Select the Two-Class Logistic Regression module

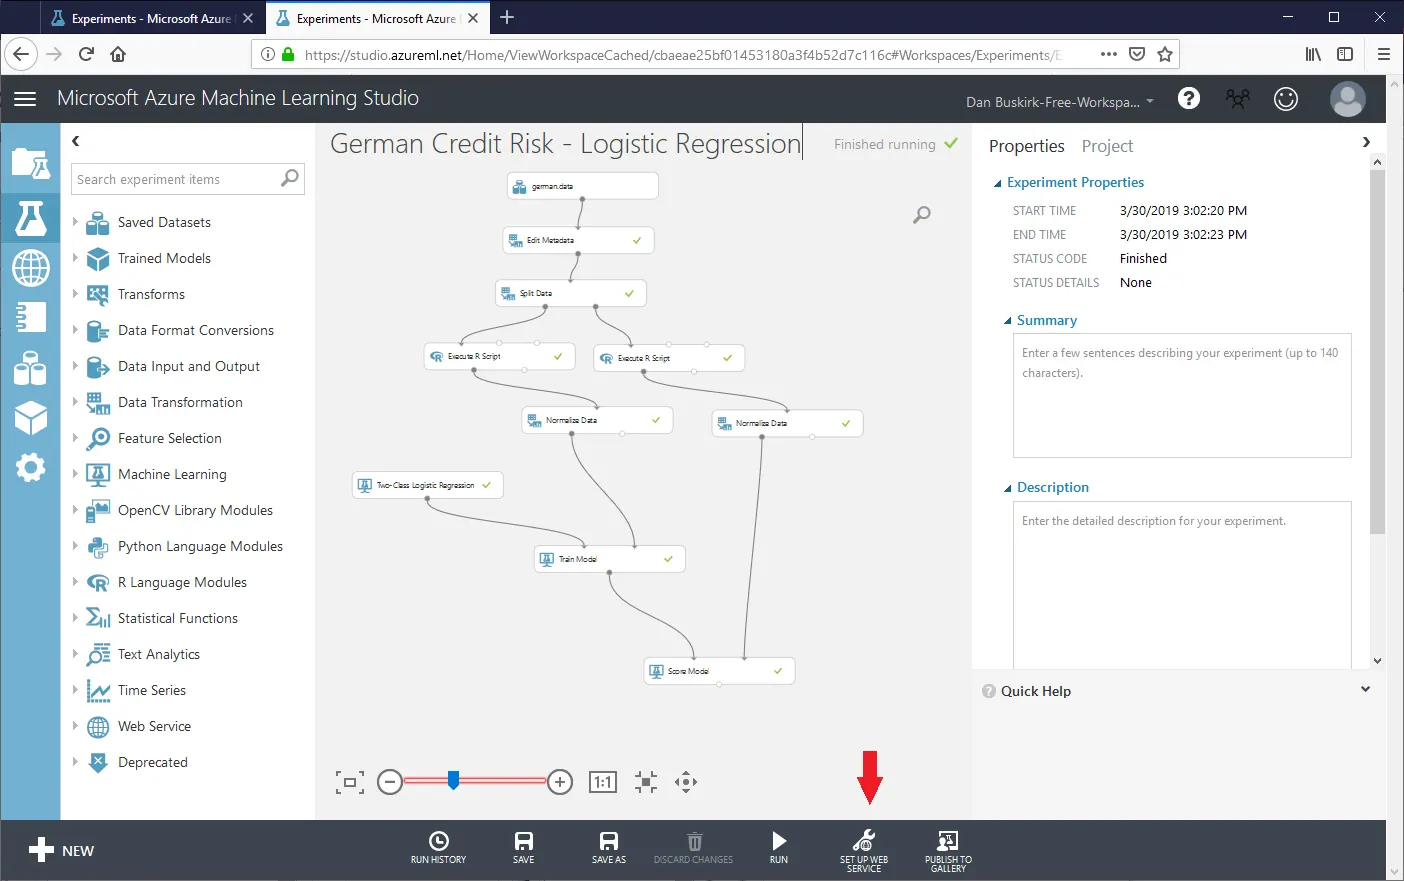pyautogui.click(x=428, y=485)
